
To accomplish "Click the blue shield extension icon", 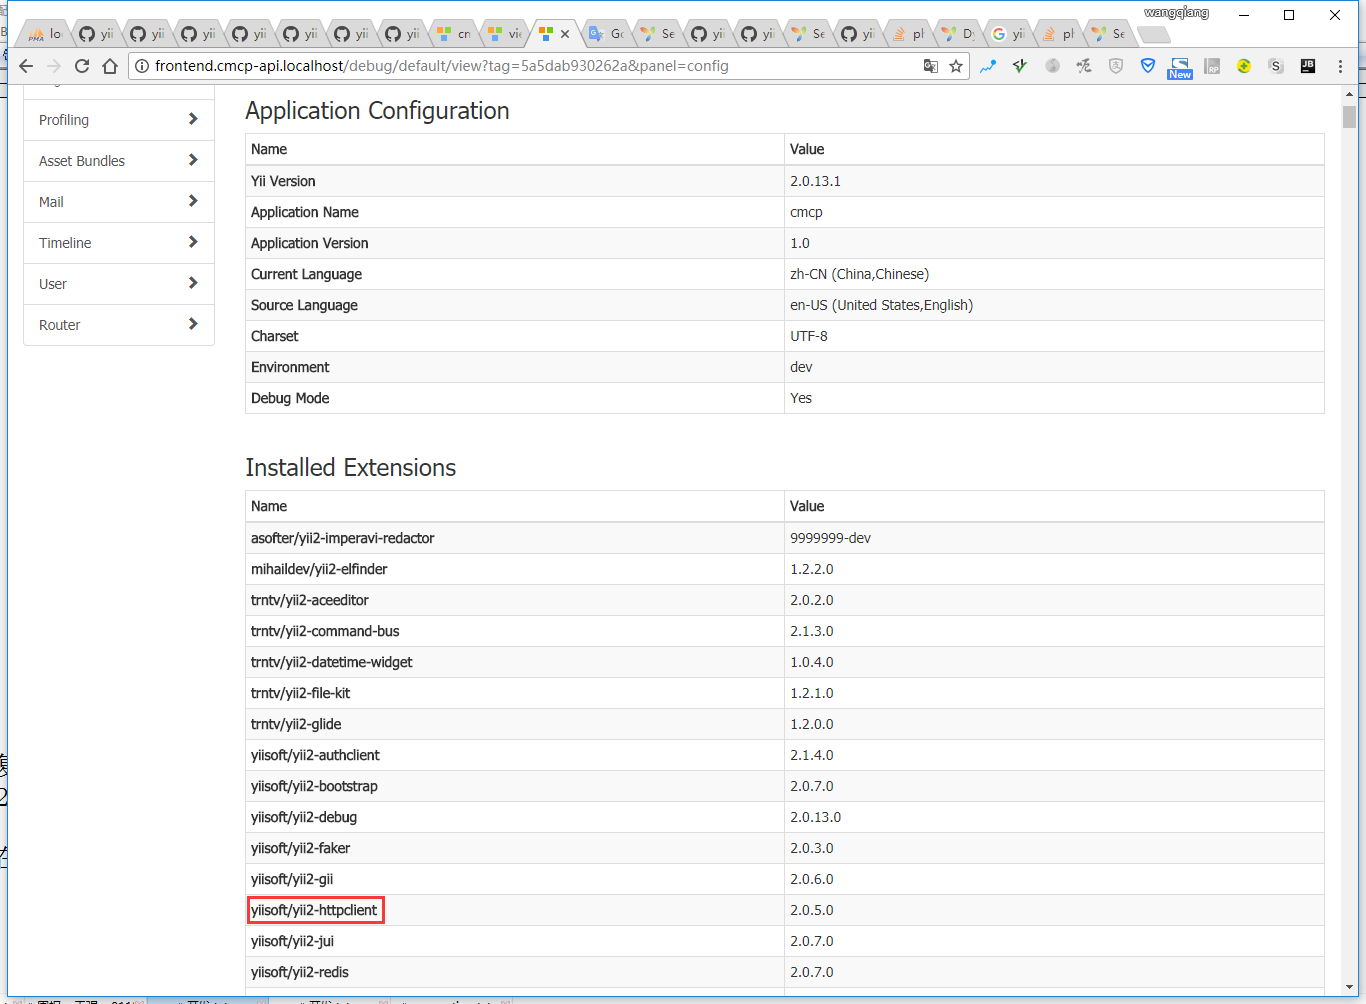I will click(x=1148, y=66).
